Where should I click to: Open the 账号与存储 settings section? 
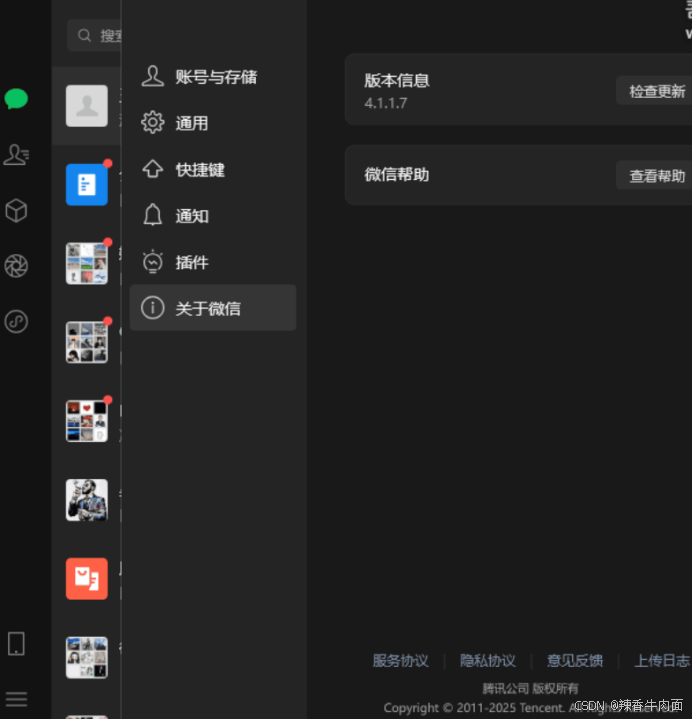[x=213, y=76]
